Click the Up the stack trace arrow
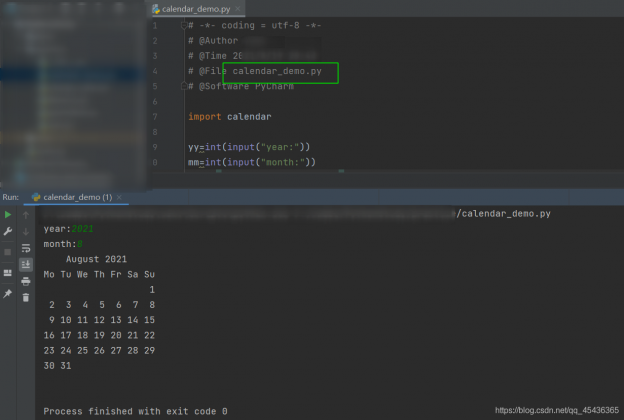624x420 pixels. (x=26, y=214)
